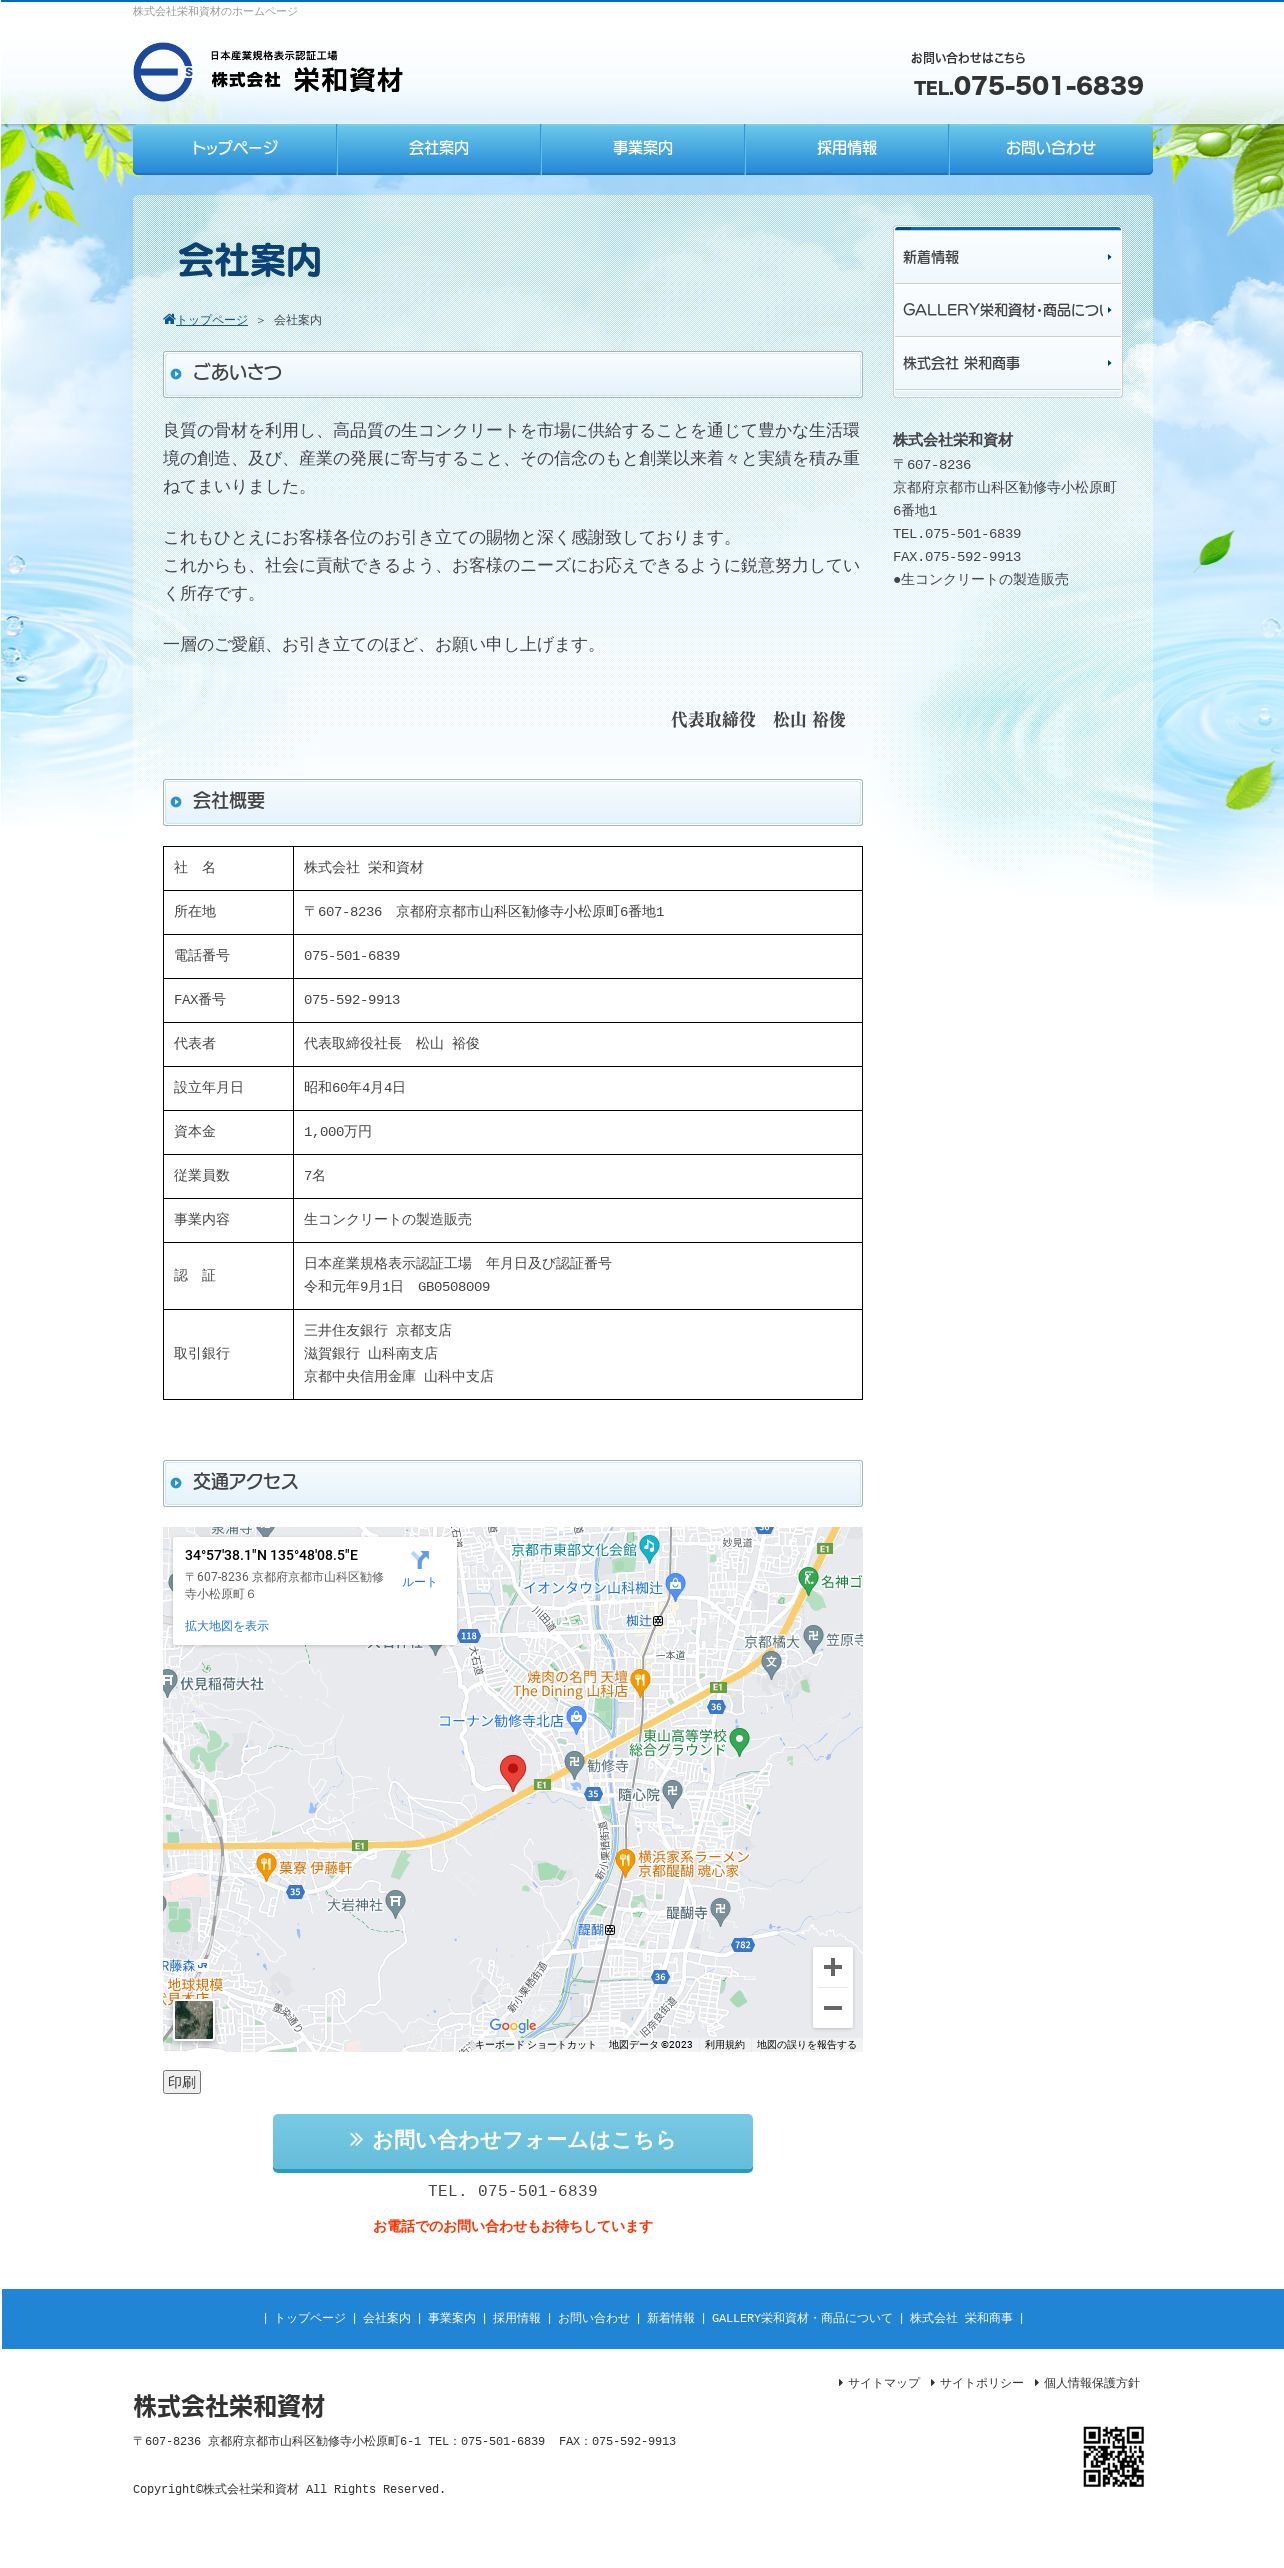
Task: Click footer 採用情報 link in blue bar
Action: tap(517, 2318)
